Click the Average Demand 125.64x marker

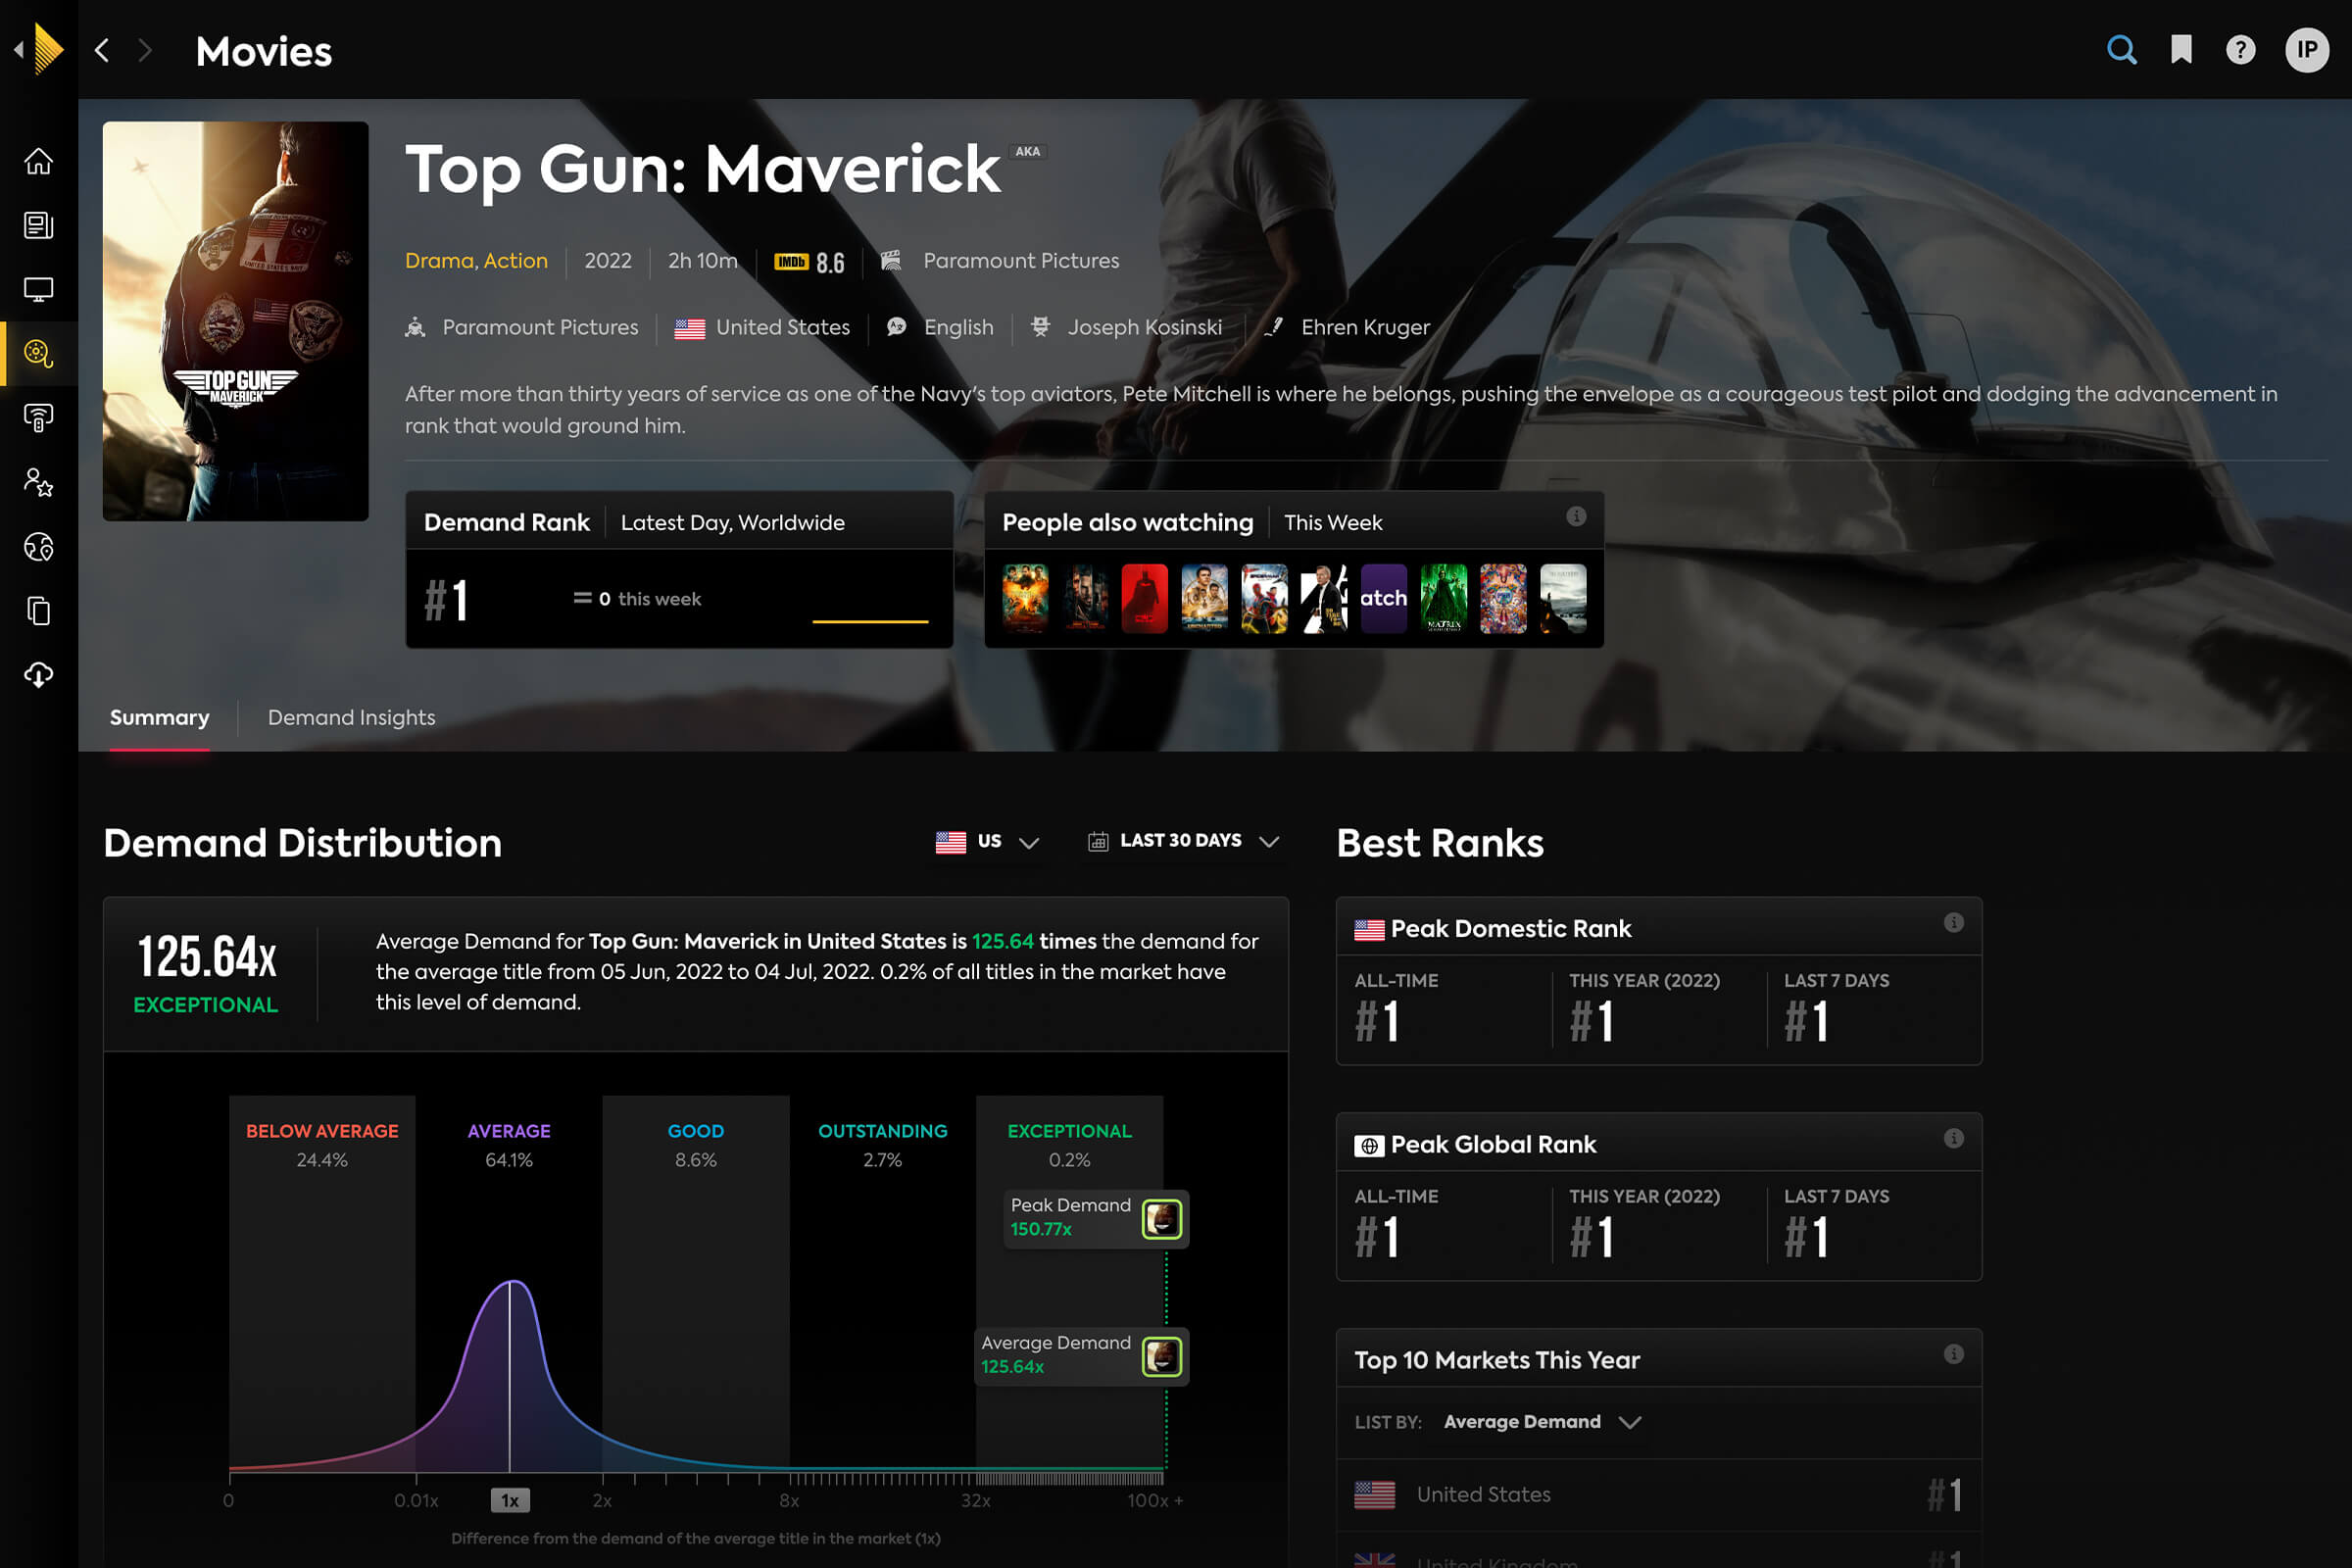(x=1082, y=1355)
